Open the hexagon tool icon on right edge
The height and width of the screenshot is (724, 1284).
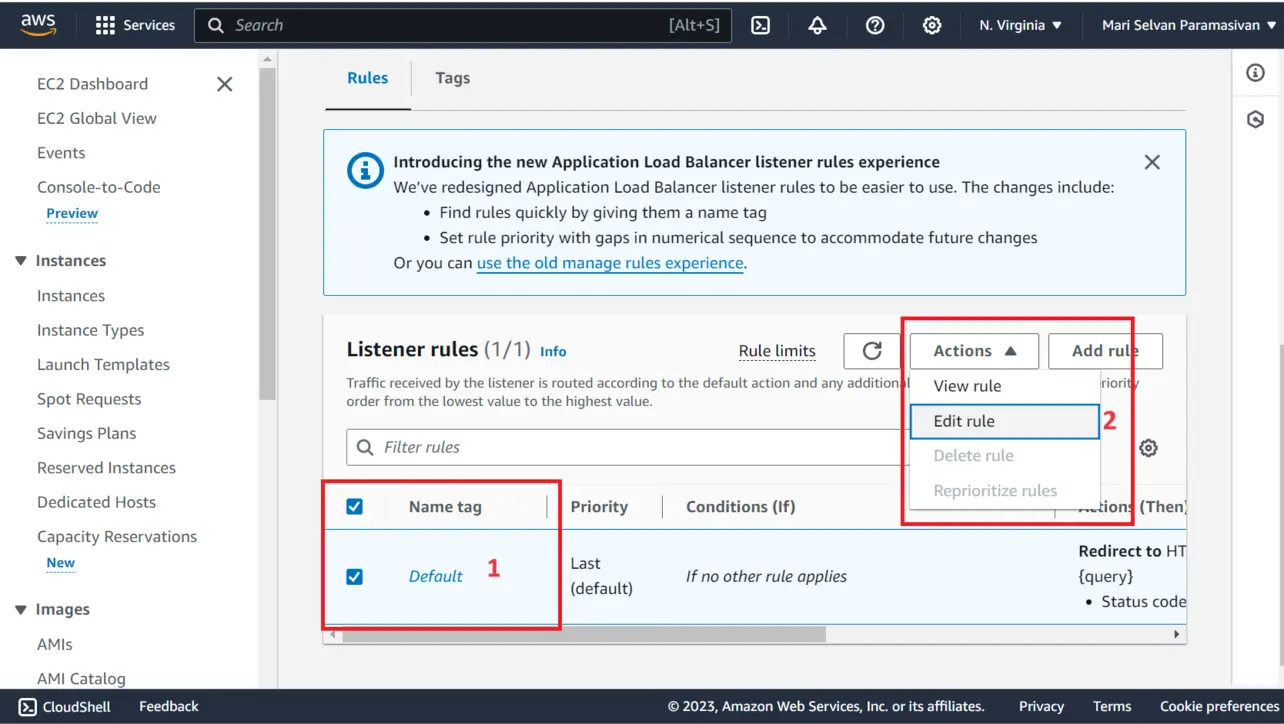(1256, 120)
